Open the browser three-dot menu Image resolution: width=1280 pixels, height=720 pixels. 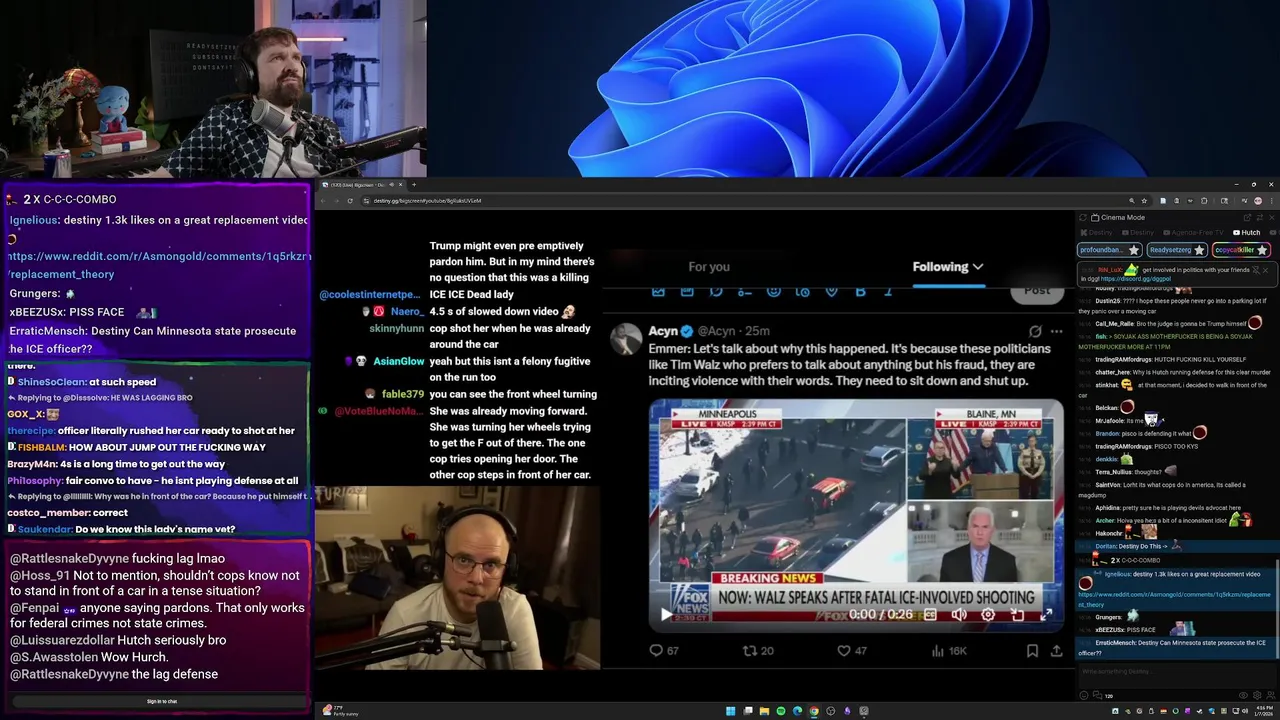click(x=1272, y=201)
